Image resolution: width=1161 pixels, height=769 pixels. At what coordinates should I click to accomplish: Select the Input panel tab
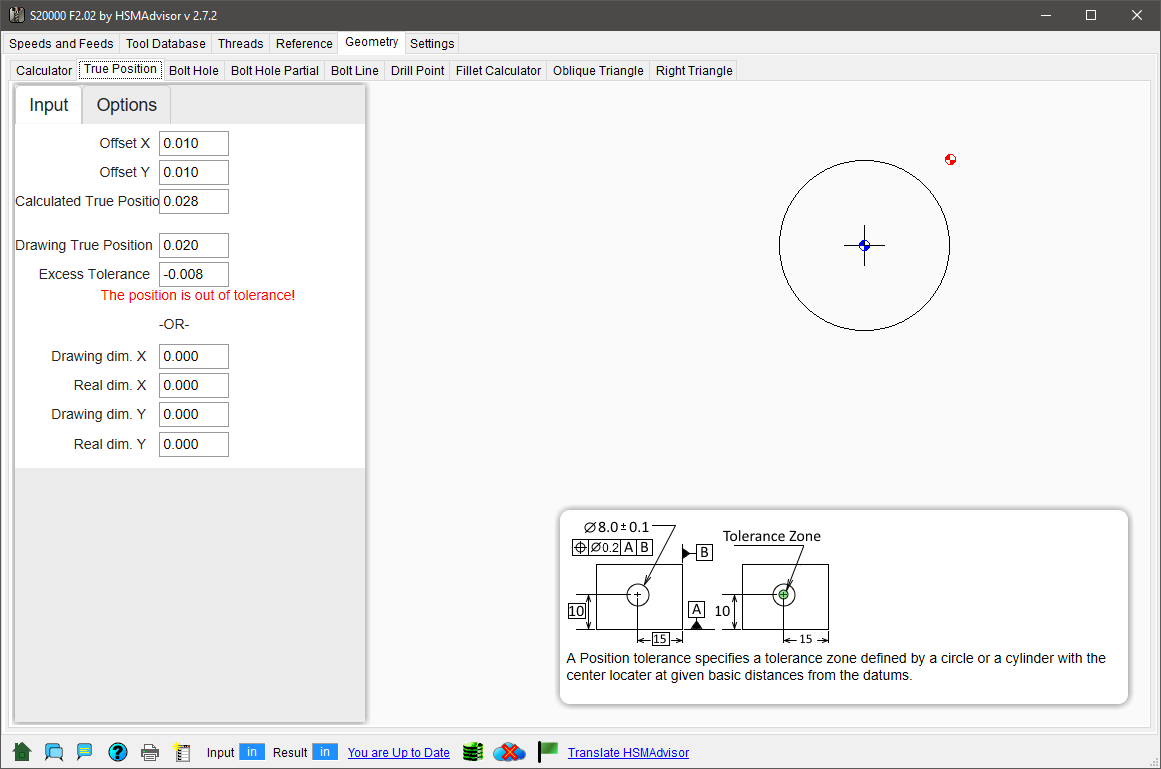49,105
